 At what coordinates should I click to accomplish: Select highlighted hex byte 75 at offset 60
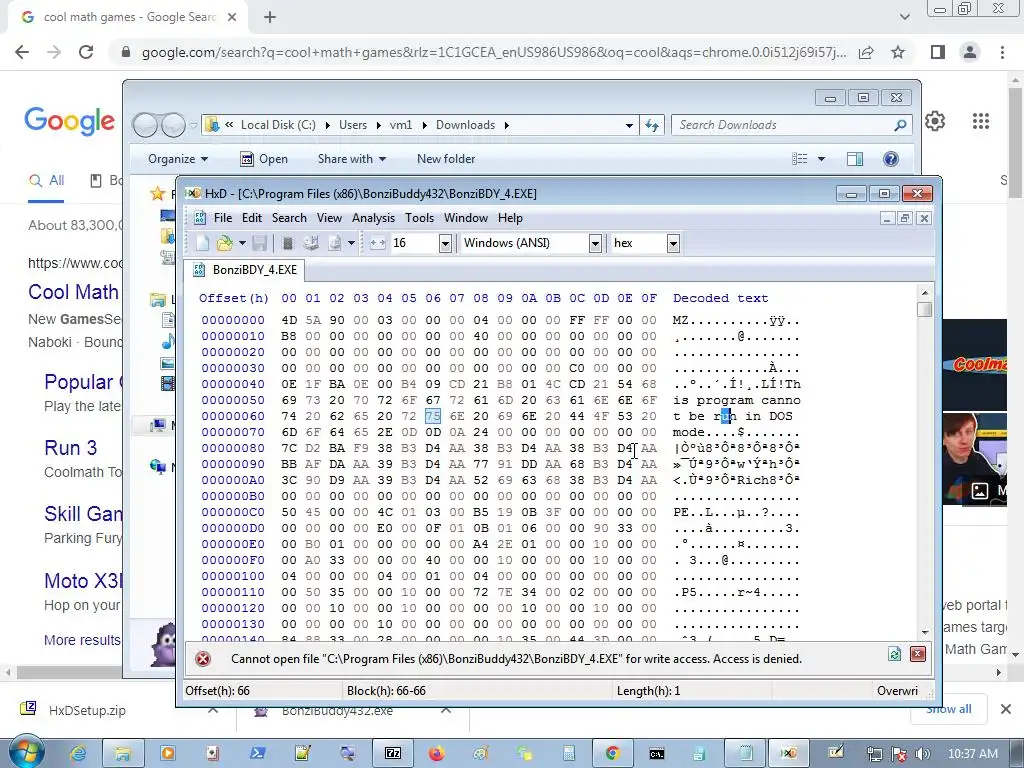coord(432,416)
